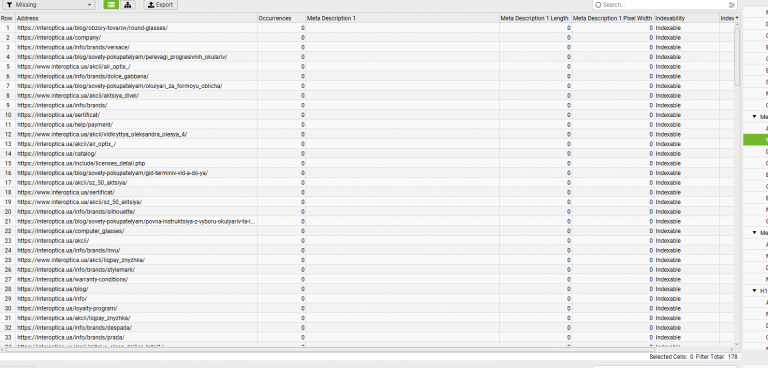The image size is (768, 368).
Task: Open search options icon in Search box
Action: (732, 5)
